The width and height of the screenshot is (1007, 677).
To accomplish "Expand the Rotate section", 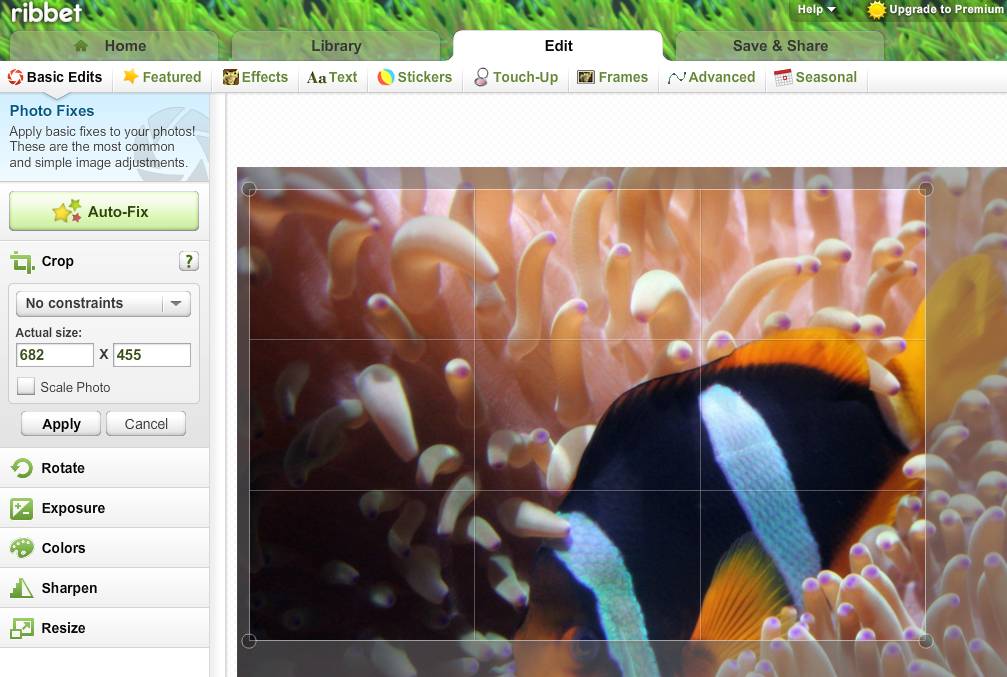I will [105, 468].
